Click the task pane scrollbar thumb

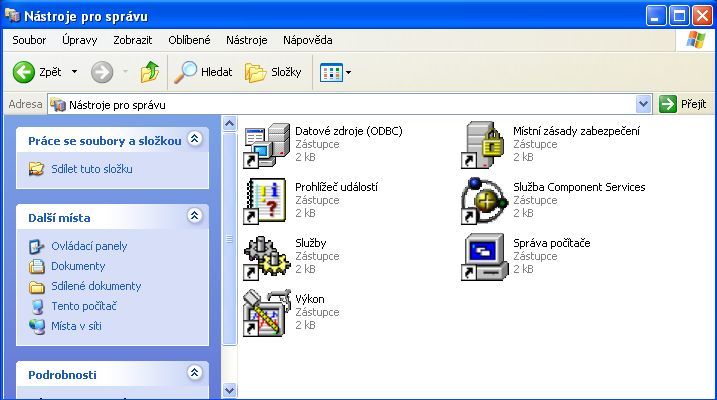click(229, 239)
